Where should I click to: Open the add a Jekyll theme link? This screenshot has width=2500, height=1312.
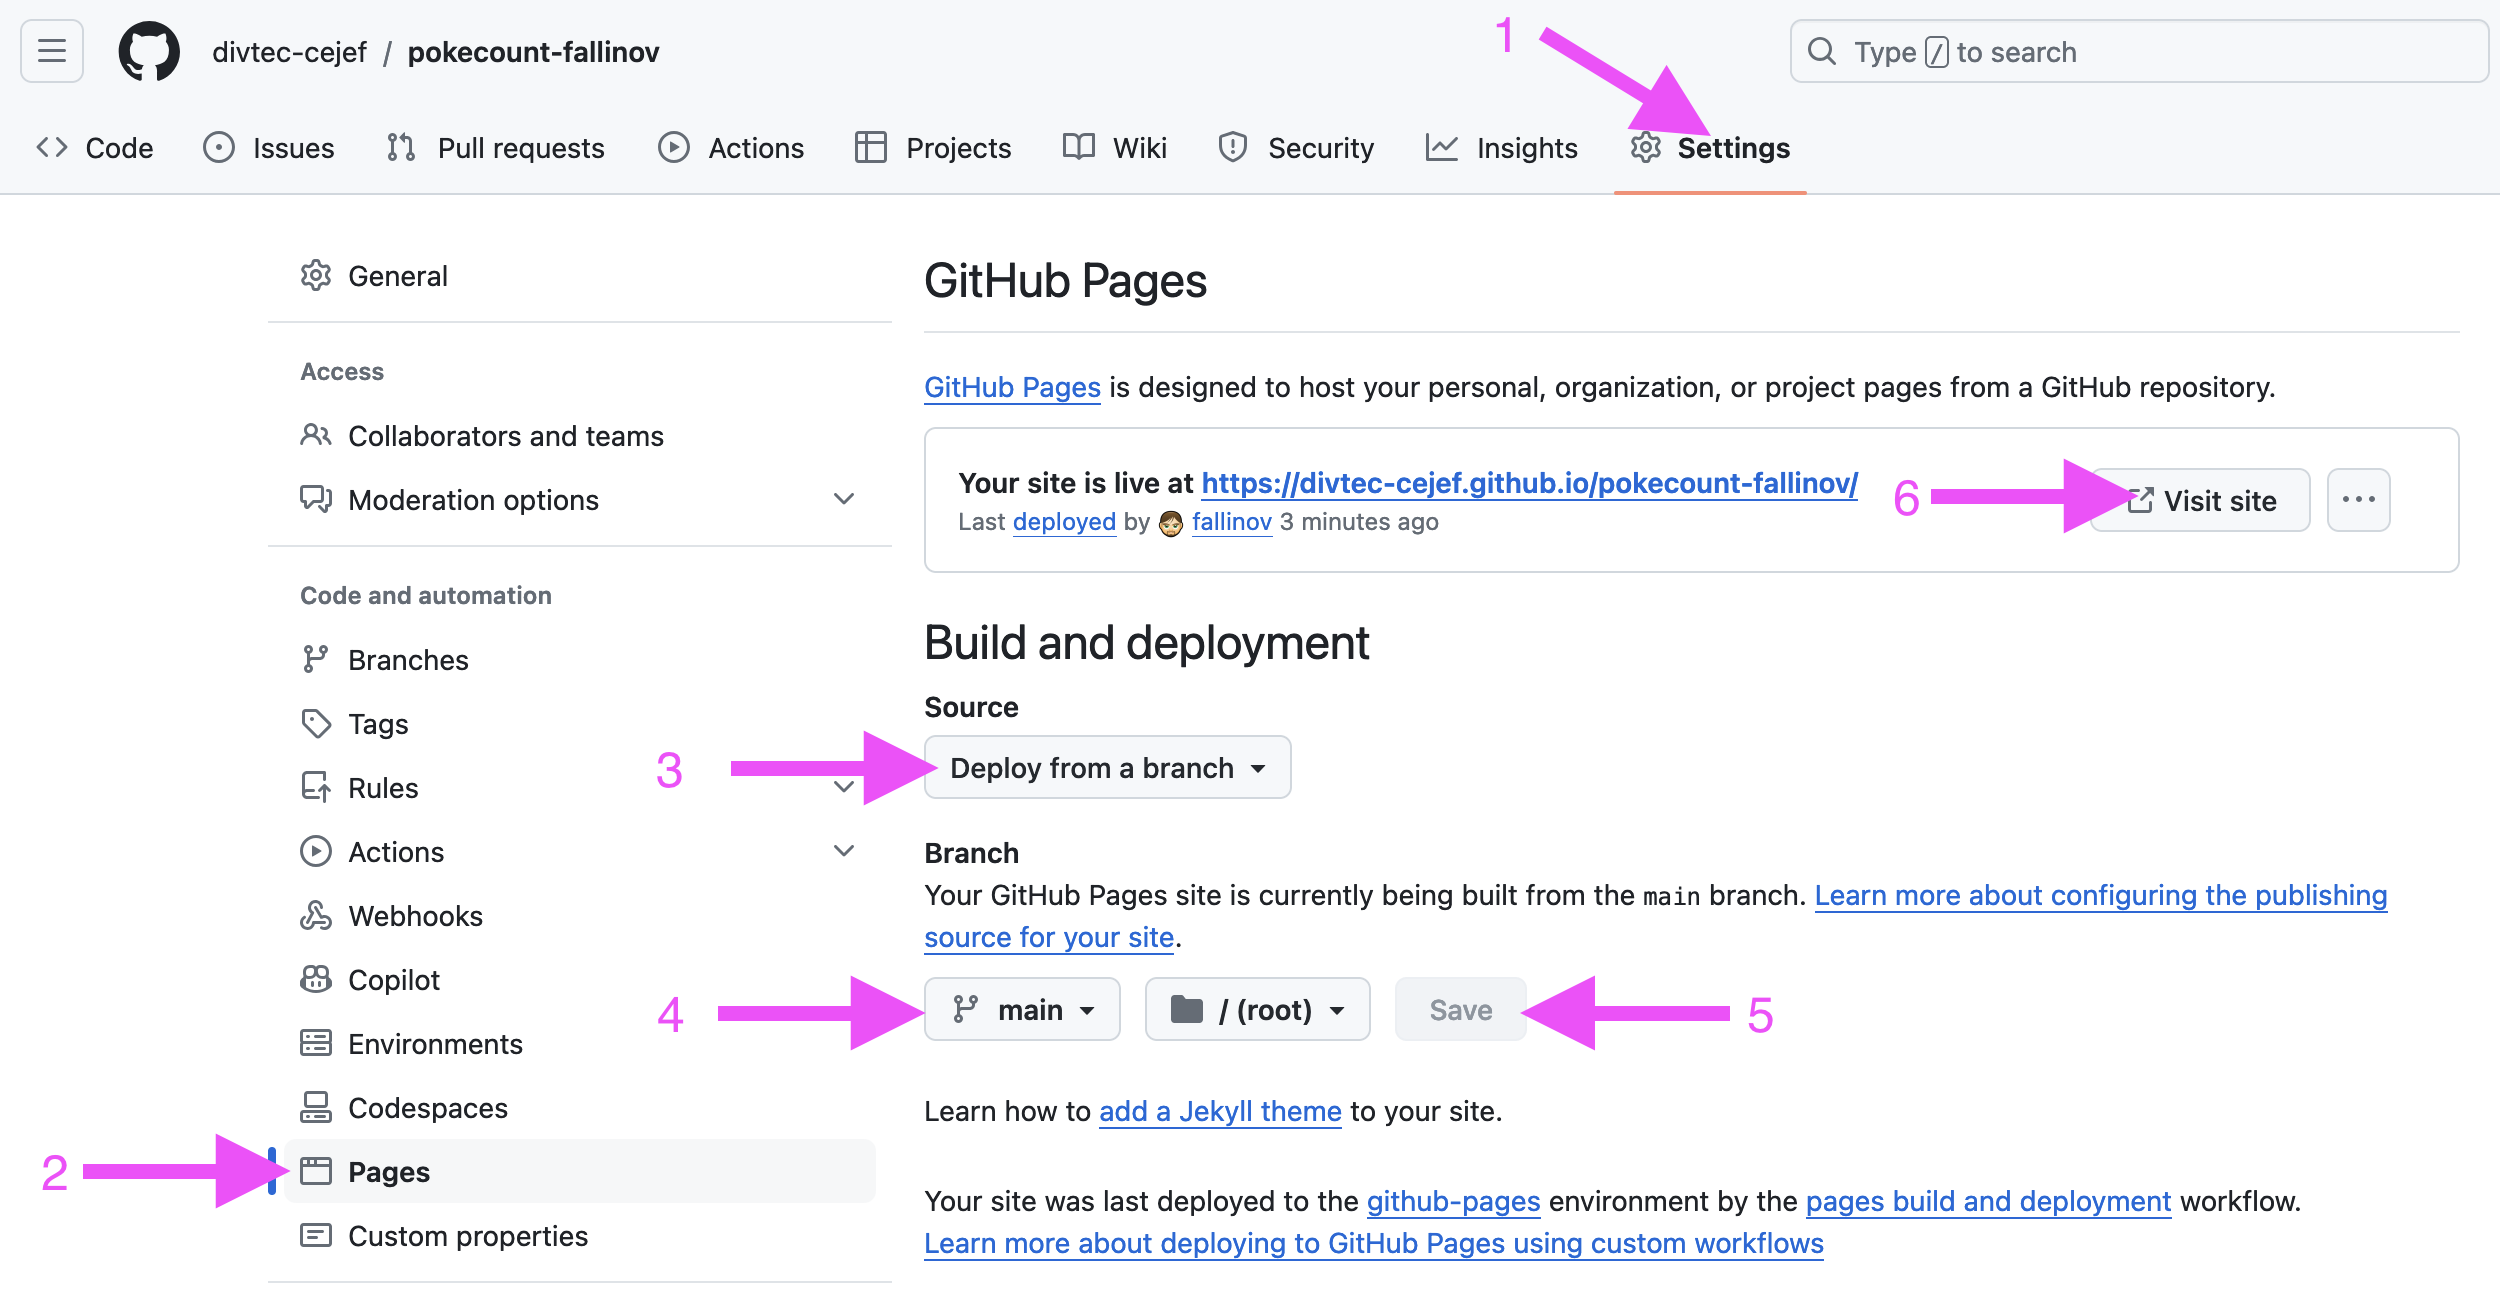(x=1219, y=1112)
